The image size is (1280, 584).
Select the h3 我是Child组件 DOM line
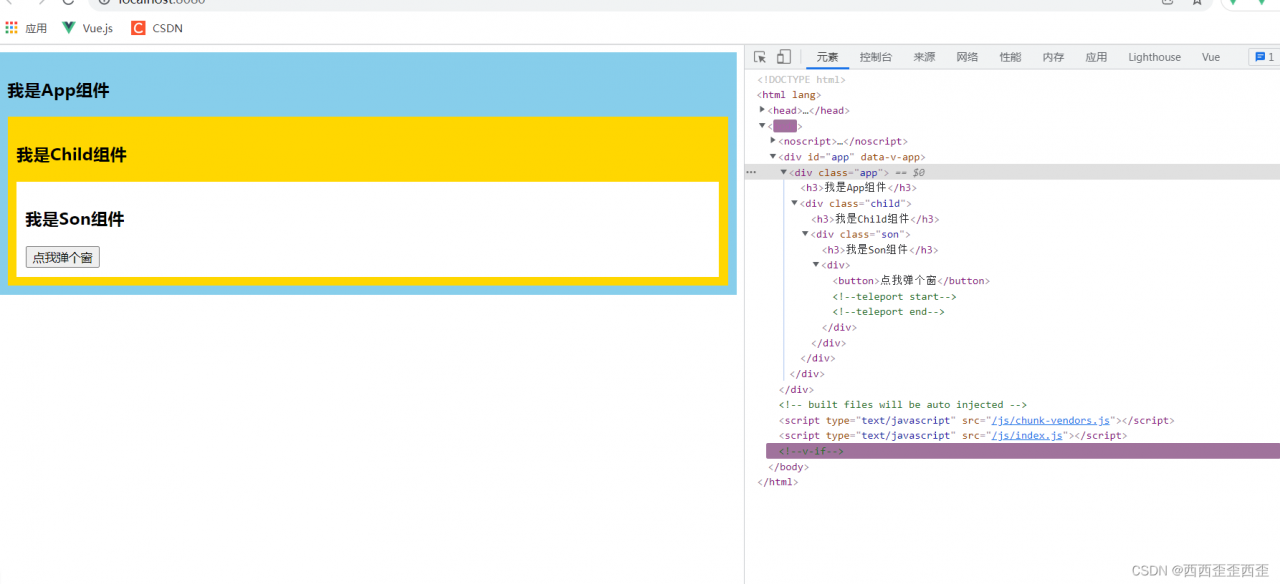point(875,219)
